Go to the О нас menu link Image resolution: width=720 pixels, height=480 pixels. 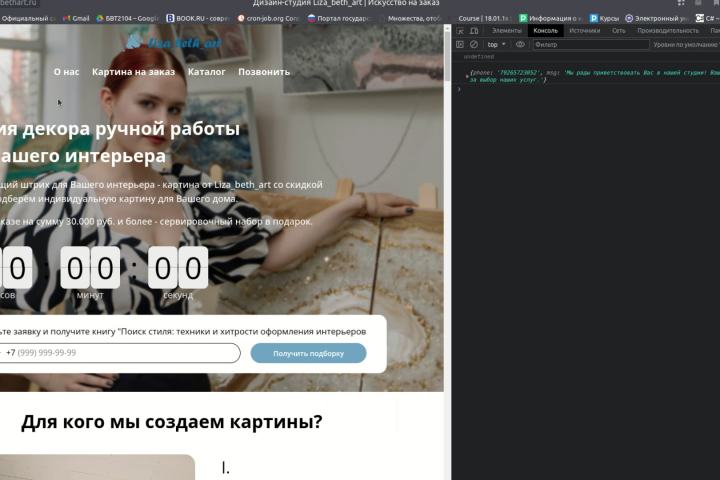click(66, 72)
